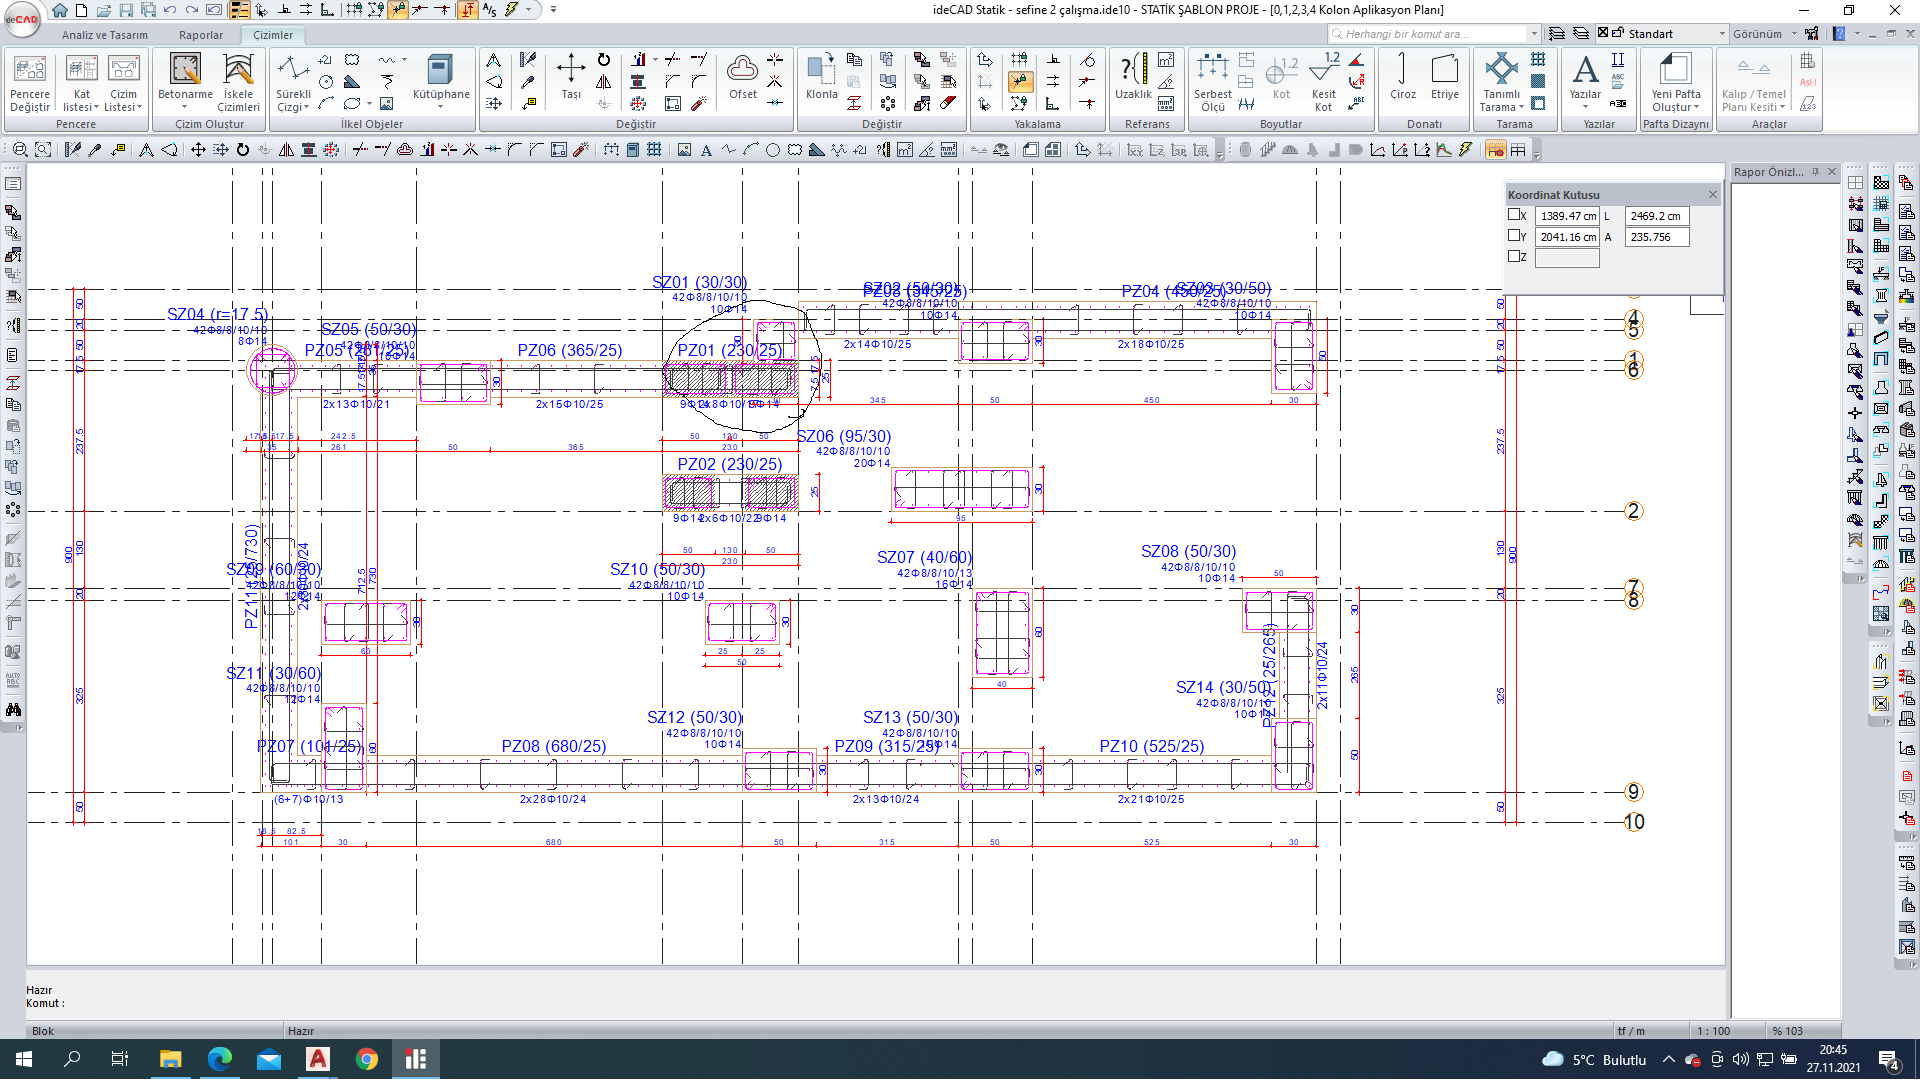Toggle the highlighted ortho mode in quick bar
Screen dimensions: 1920x1080
[467, 10]
